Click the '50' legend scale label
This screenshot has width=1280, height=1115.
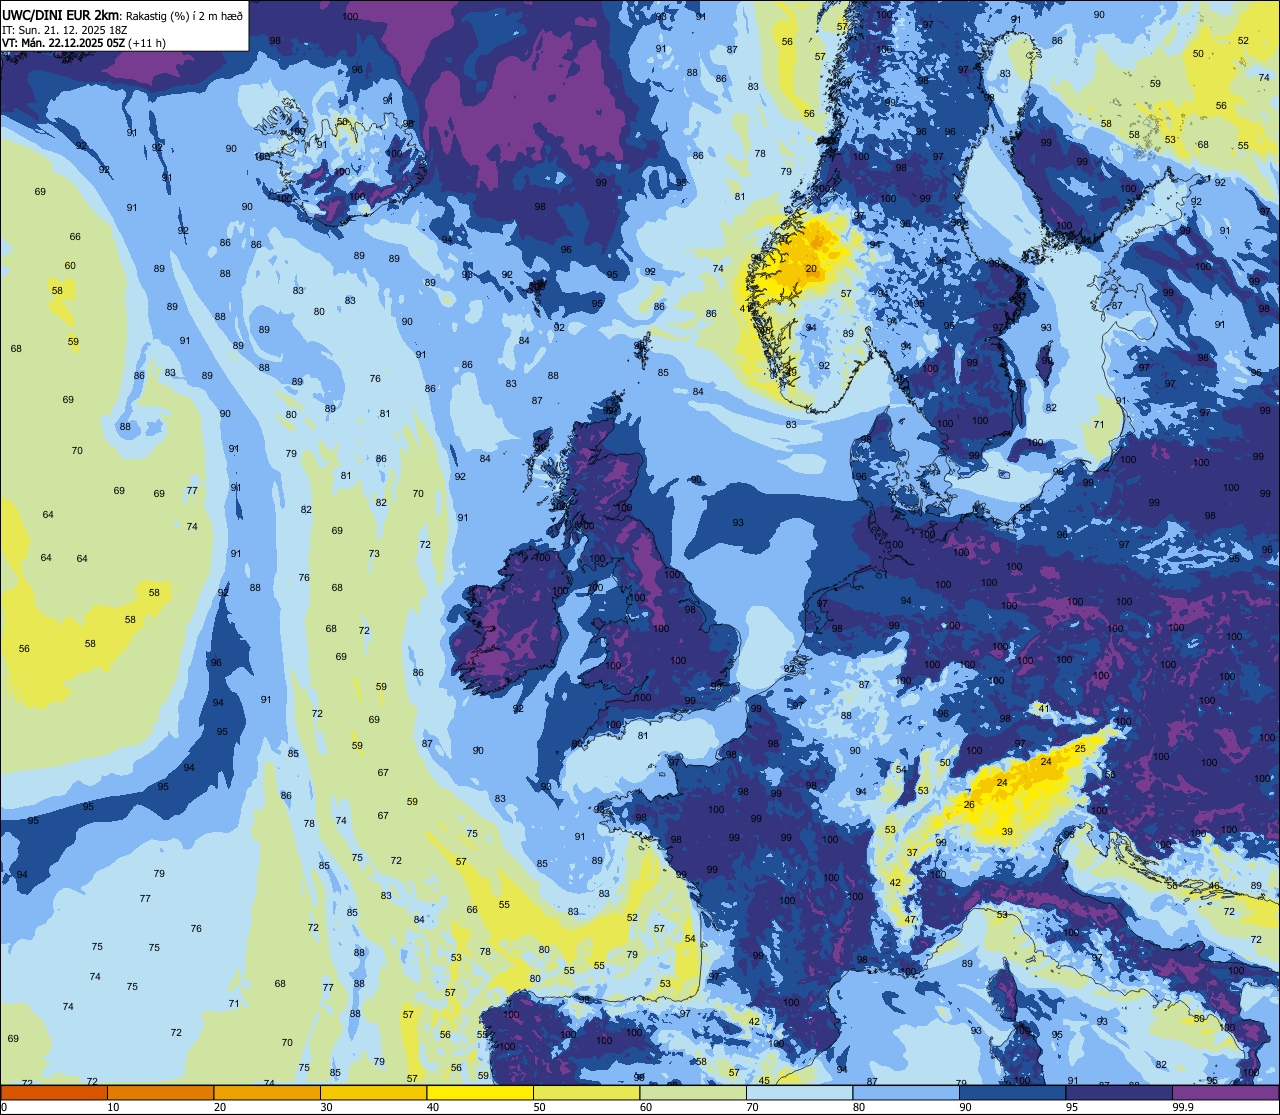(539, 1107)
